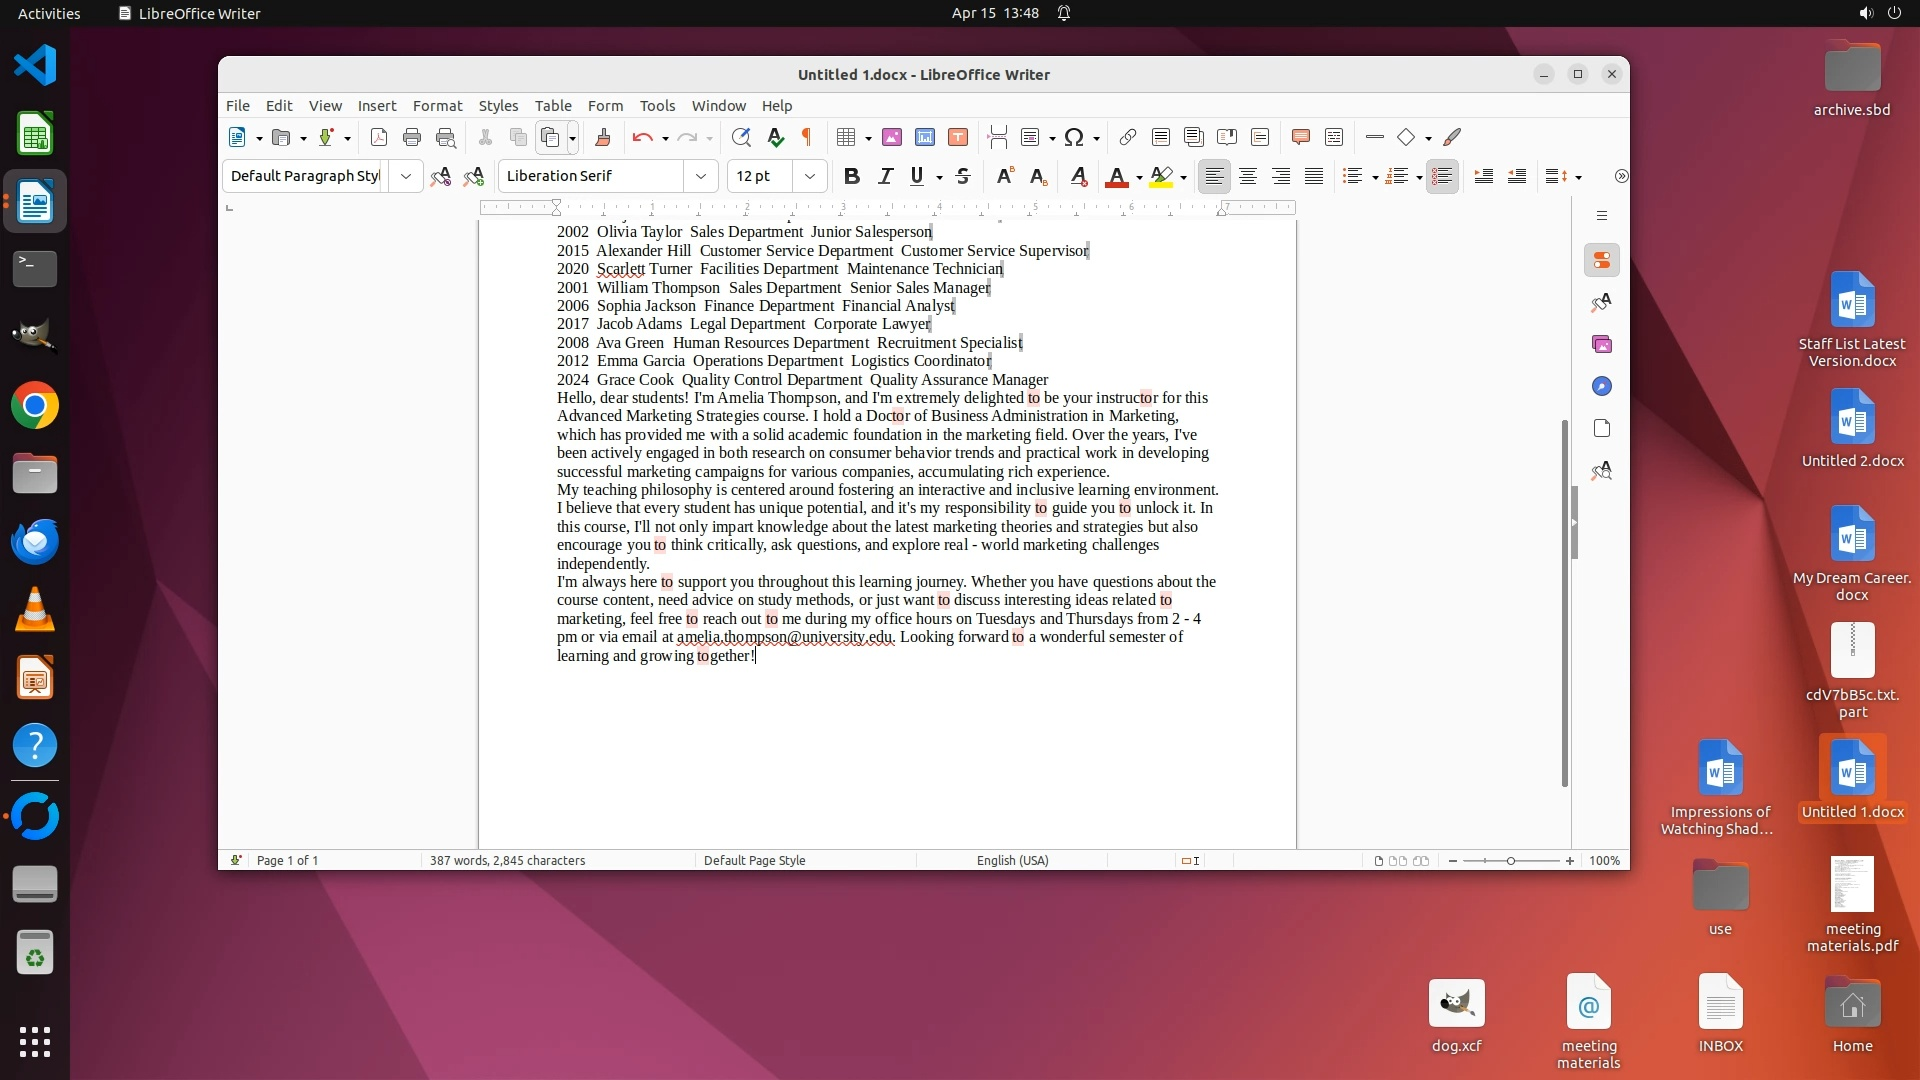1920x1080 pixels.
Task: Click the Insert Image icon
Action: [x=891, y=138]
